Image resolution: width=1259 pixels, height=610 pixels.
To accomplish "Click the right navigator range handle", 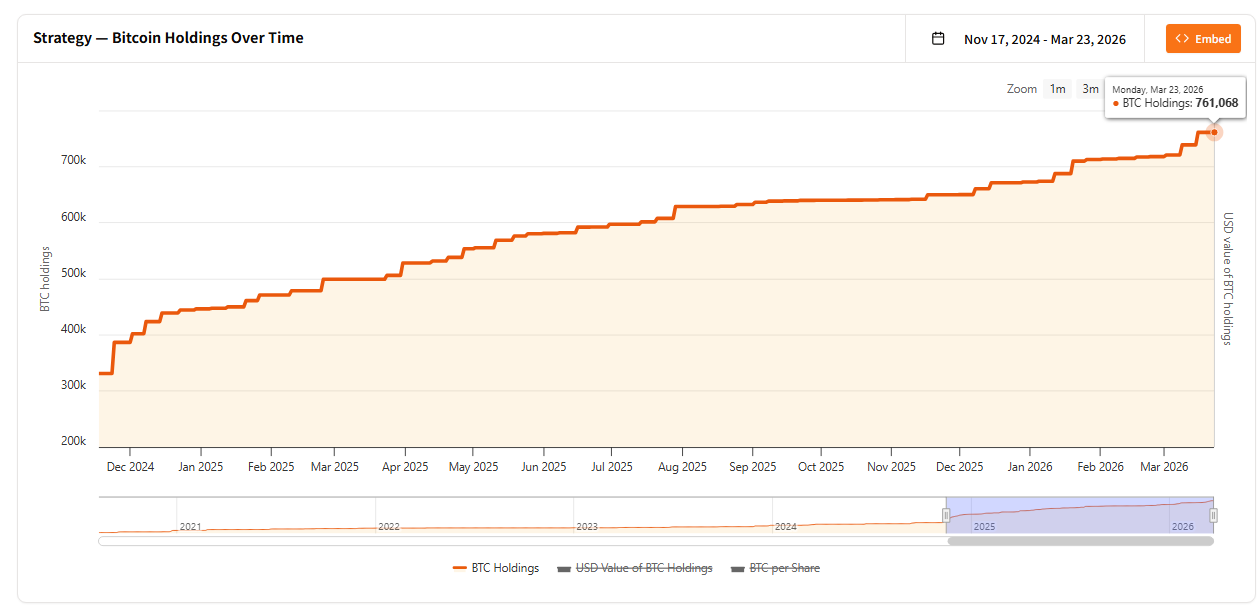I will (x=1213, y=515).
